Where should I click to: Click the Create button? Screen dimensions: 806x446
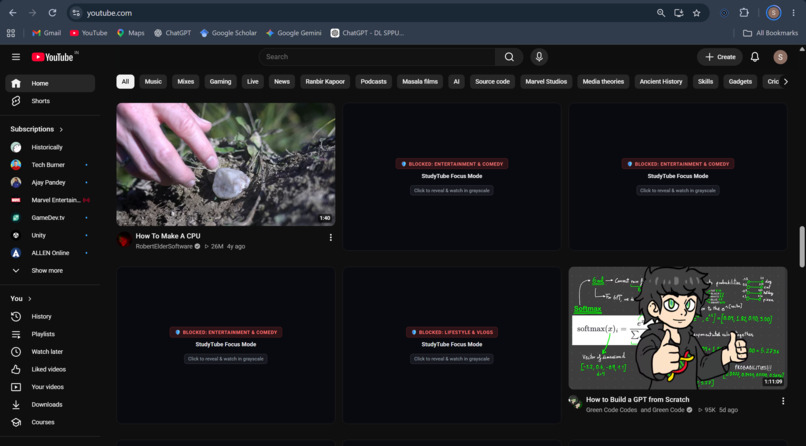click(720, 57)
